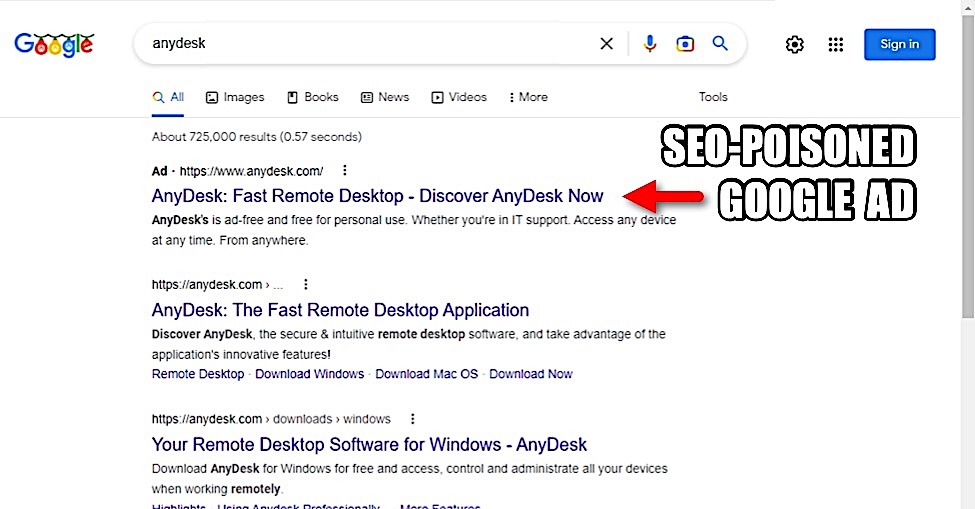Open the Google apps grid
Image resolution: width=975 pixels, height=509 pixels.
click(x=836, y=44)
